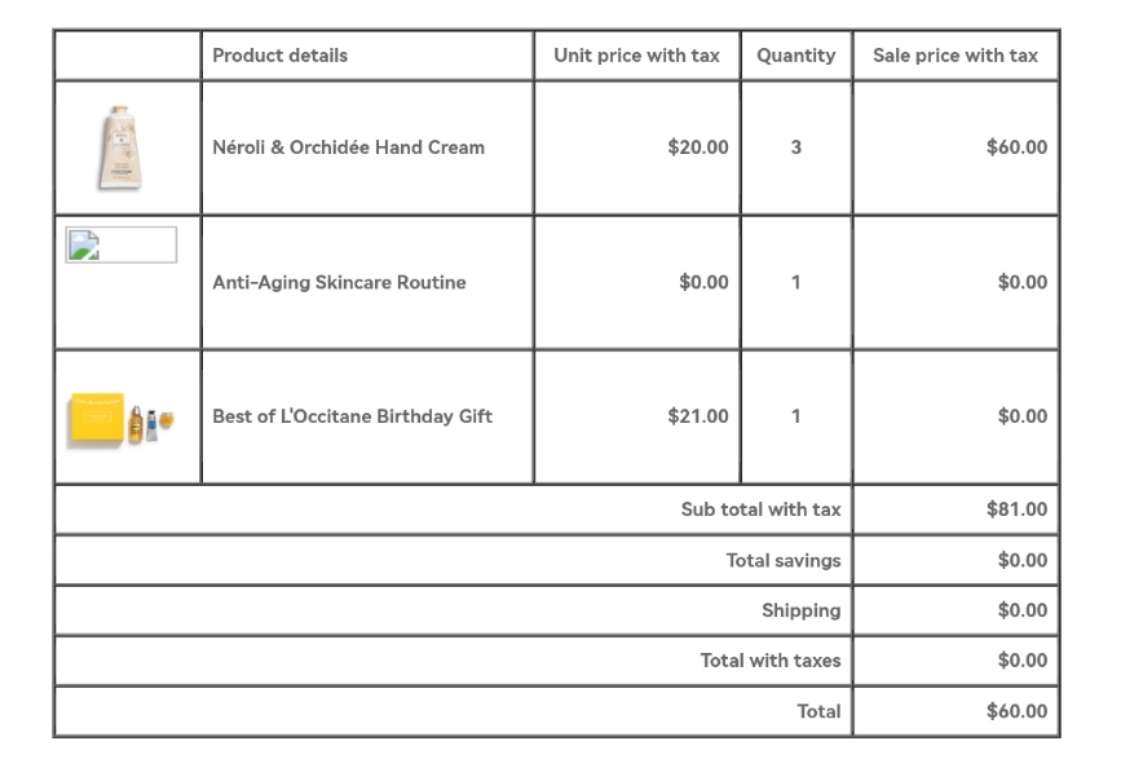Click the yellow Birthday Gift box image

(97, 419)
